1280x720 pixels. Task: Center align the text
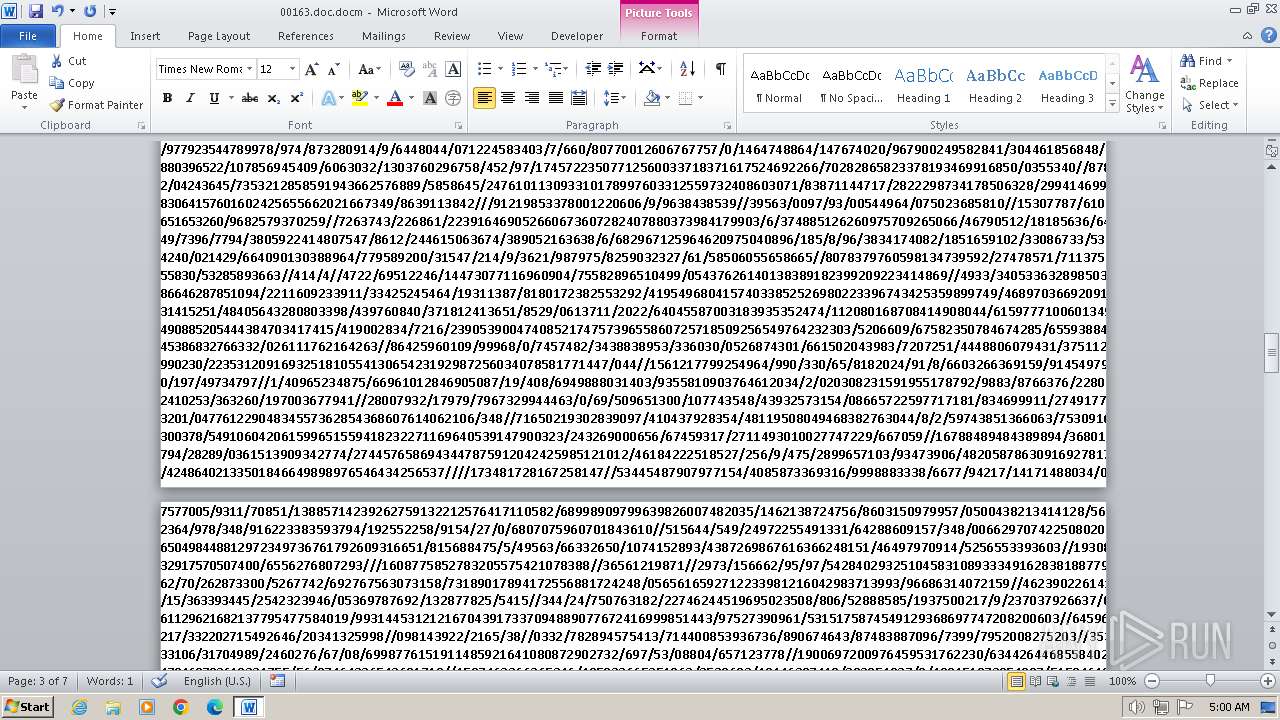coord(508,98)
